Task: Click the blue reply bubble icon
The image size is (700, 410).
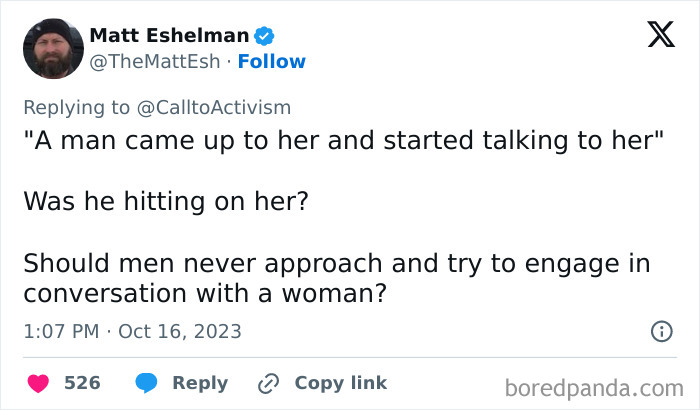Action: tap(147, 383)
